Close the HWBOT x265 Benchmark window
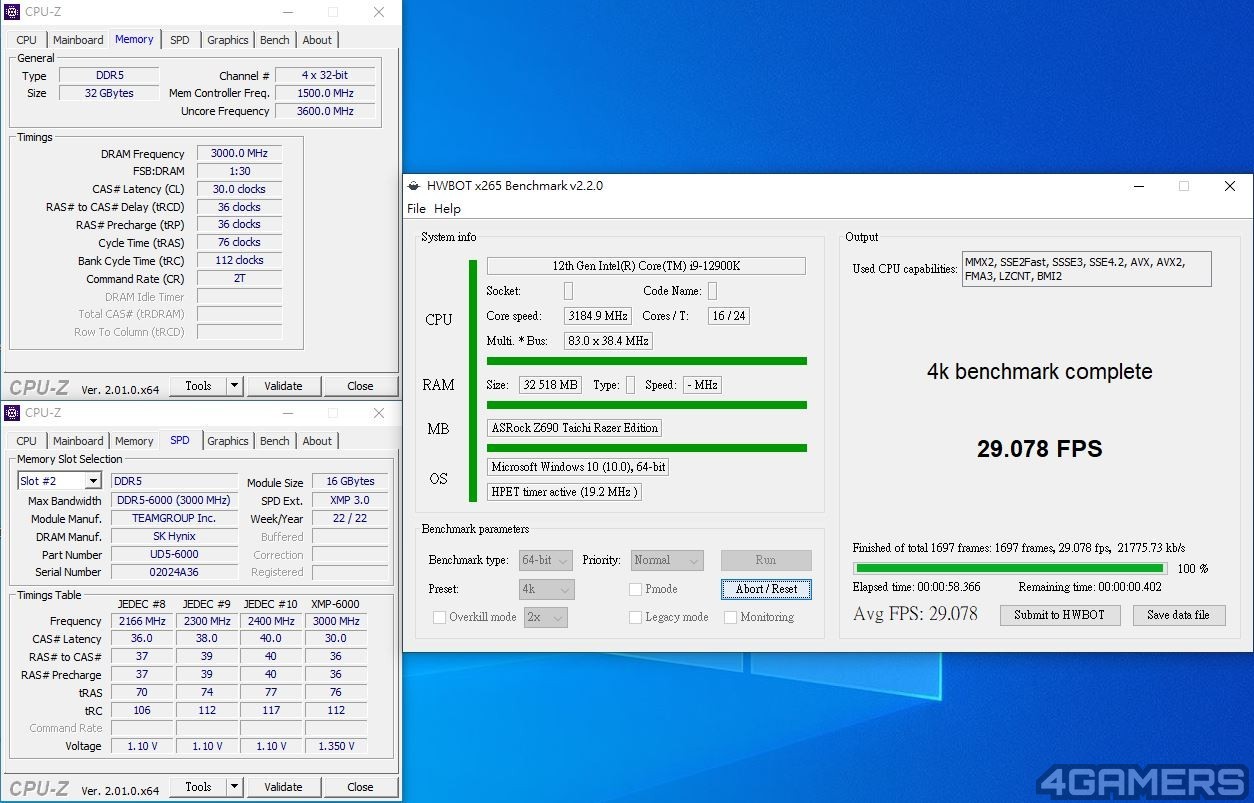This screenshot has height=803, width=1254. (x=1230, y=186)
